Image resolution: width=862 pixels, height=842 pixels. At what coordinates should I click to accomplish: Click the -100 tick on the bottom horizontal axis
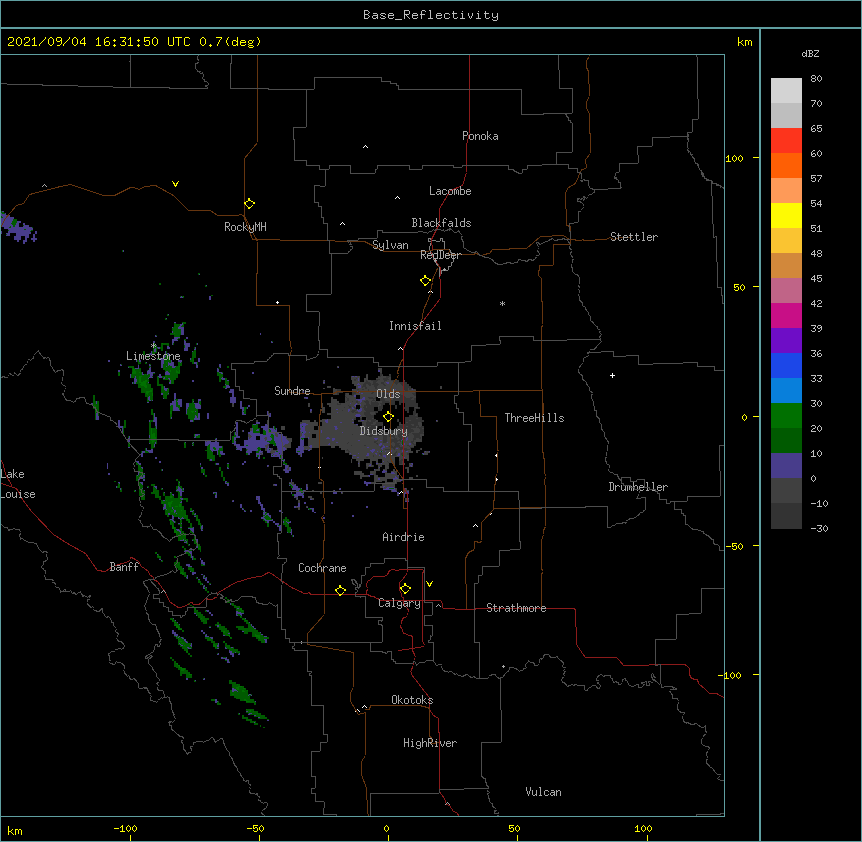click(x=125, y=828)
